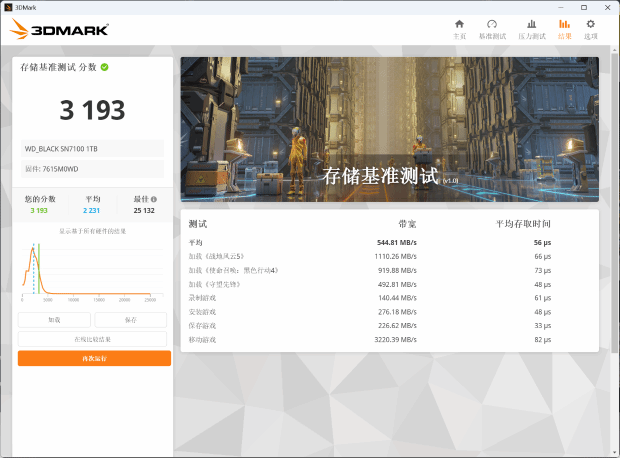
Task: Click the 82 µs access time value
Action: pos(542,340)
